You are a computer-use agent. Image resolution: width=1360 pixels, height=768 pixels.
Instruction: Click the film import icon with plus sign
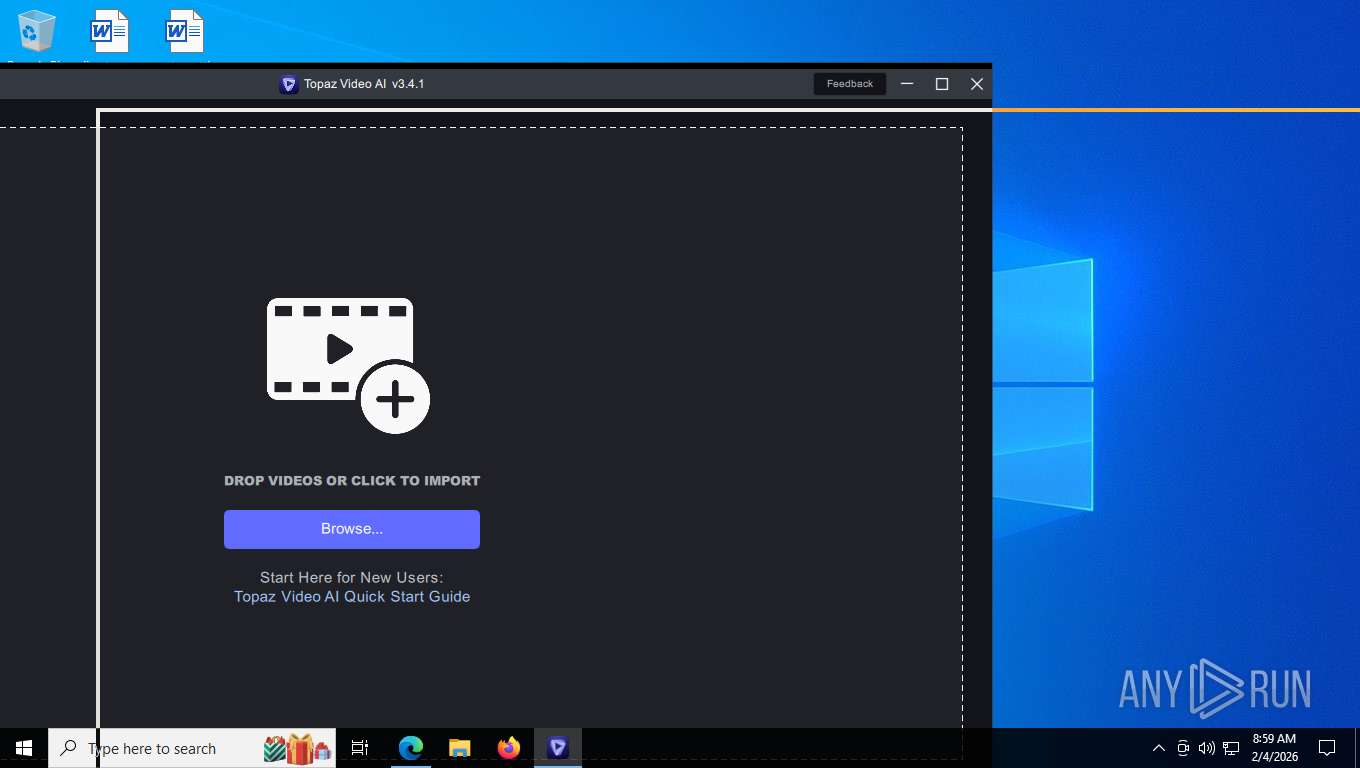pyautogui.click(x=349, y=366)
